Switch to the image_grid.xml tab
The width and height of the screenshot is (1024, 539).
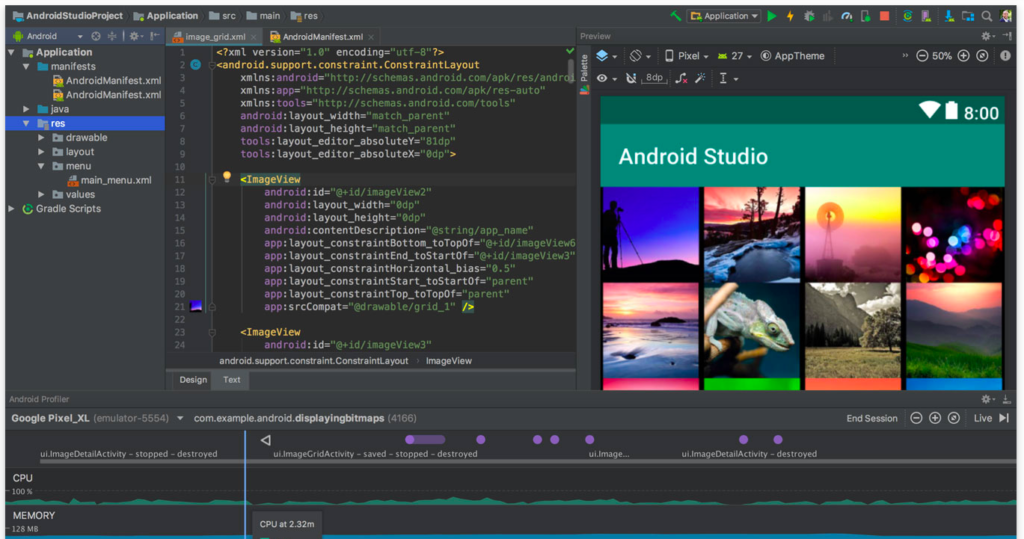click(213, 37)
